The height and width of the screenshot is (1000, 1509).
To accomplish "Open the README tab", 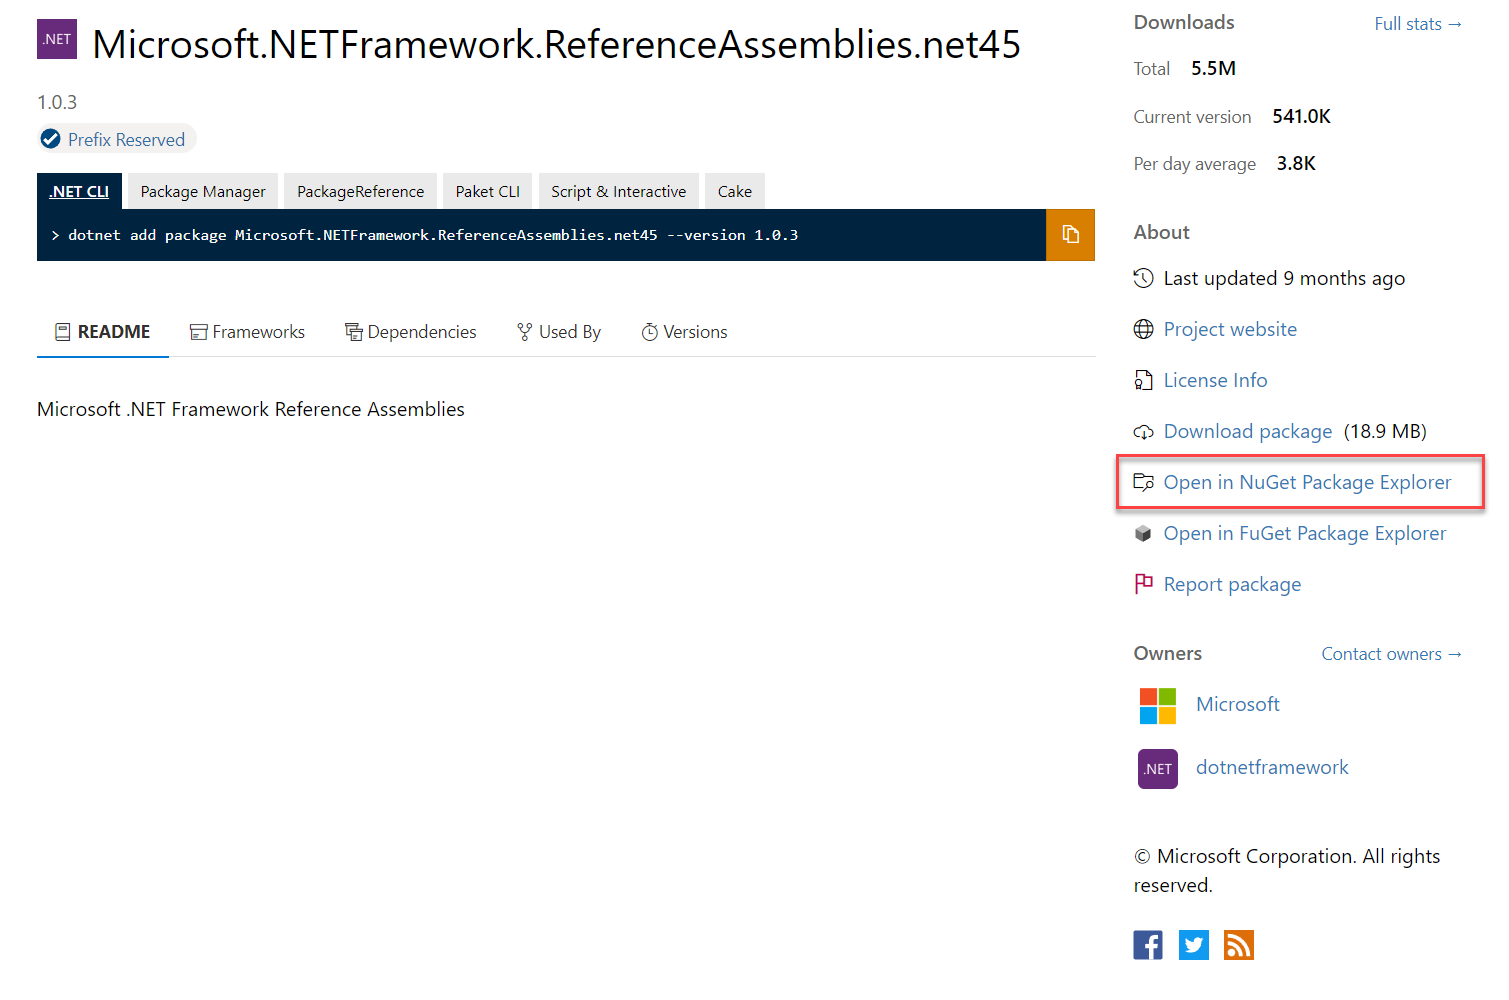I will pos(103,332).
